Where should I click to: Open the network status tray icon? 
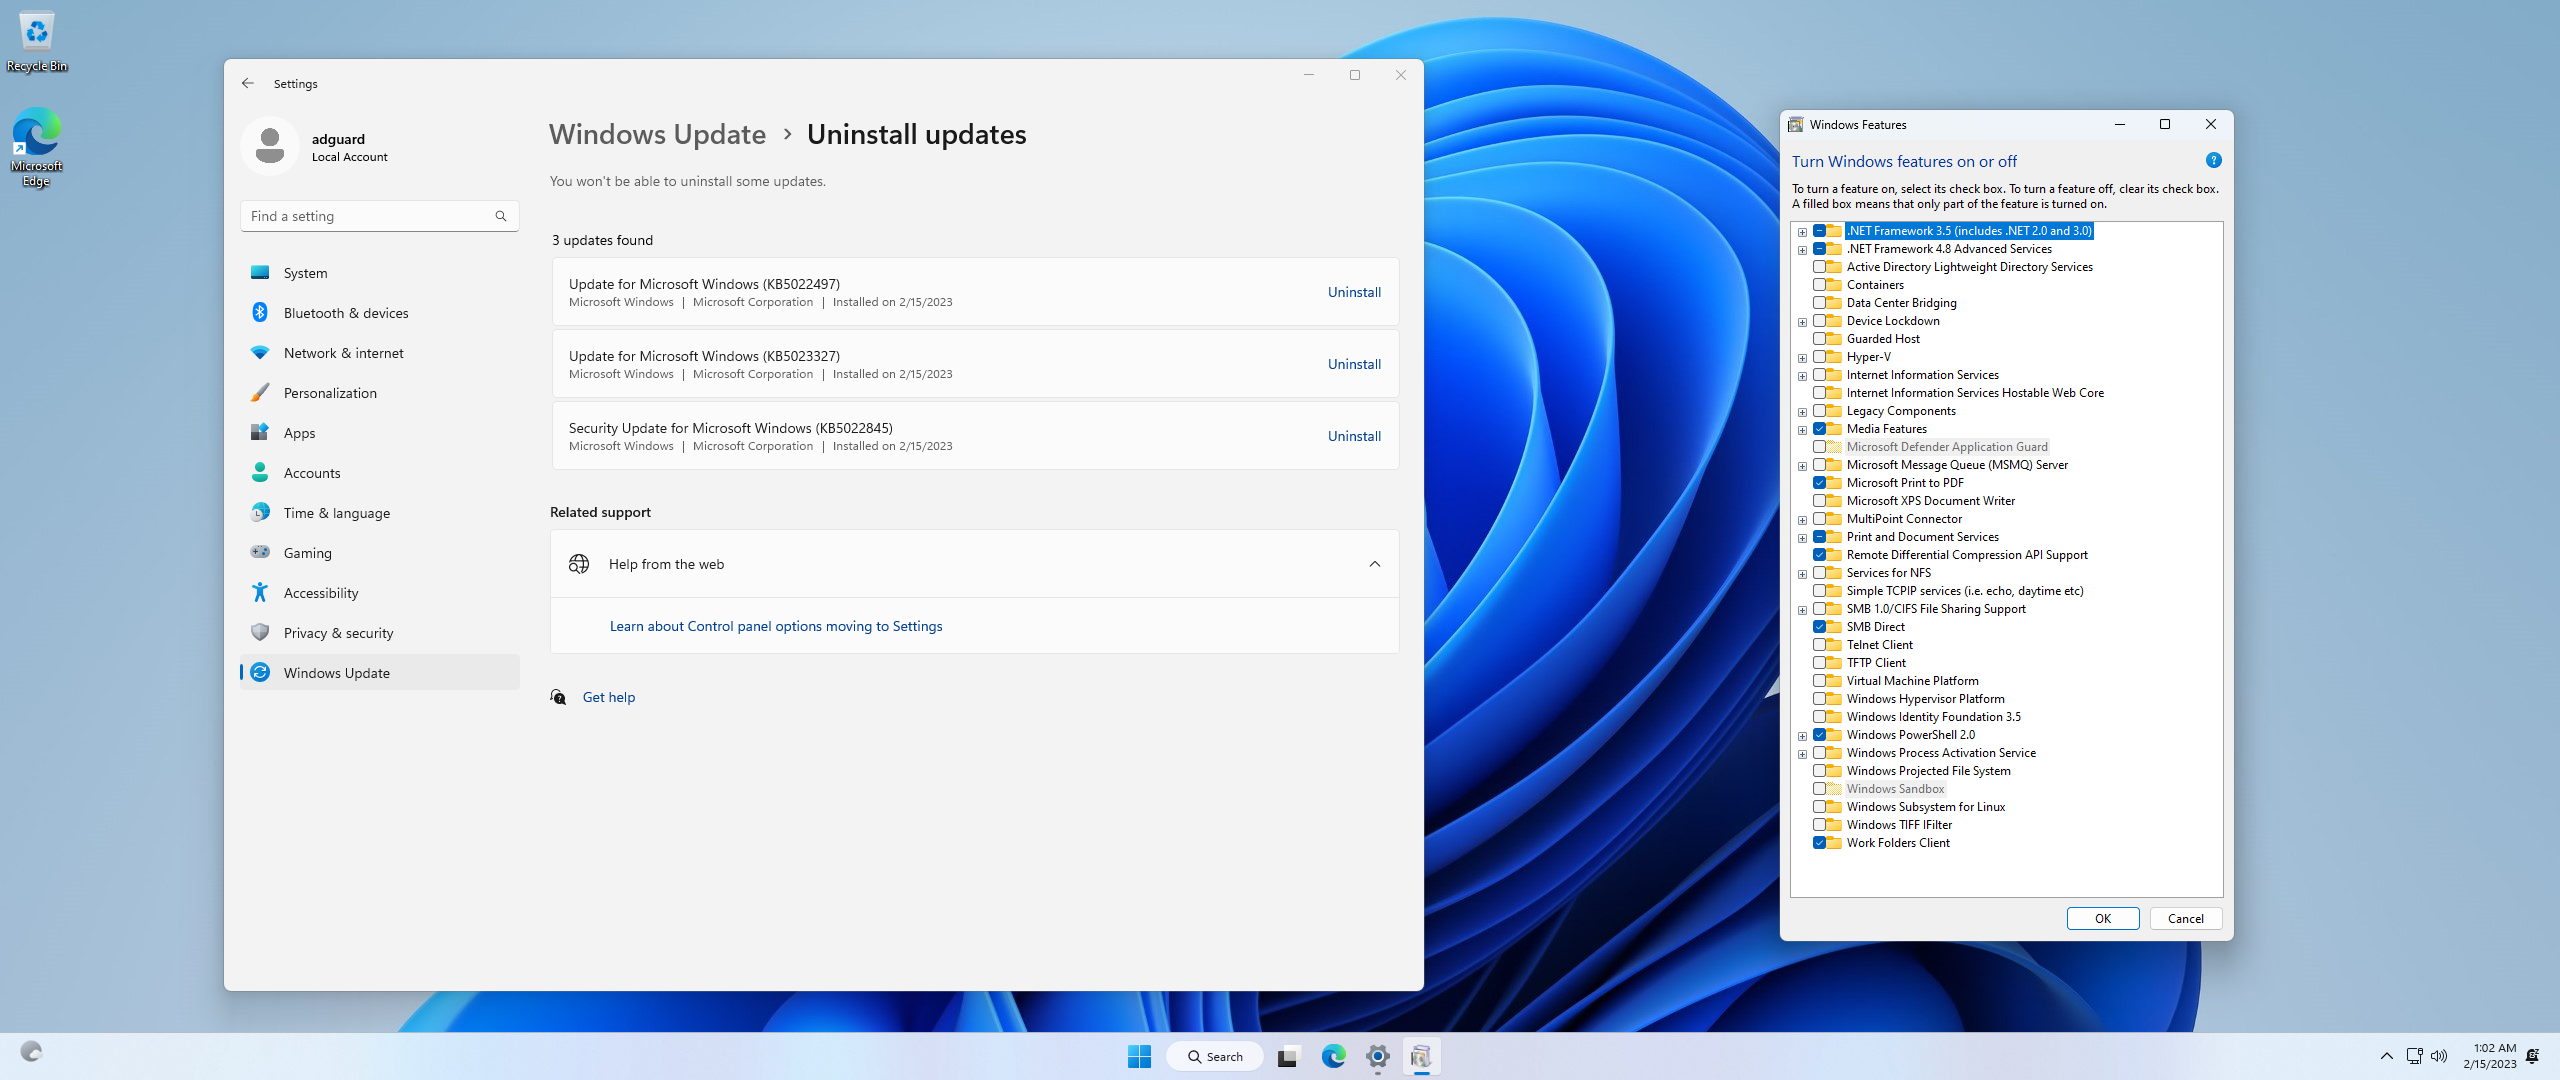pyautogui.click(x=2414, y=1056)
